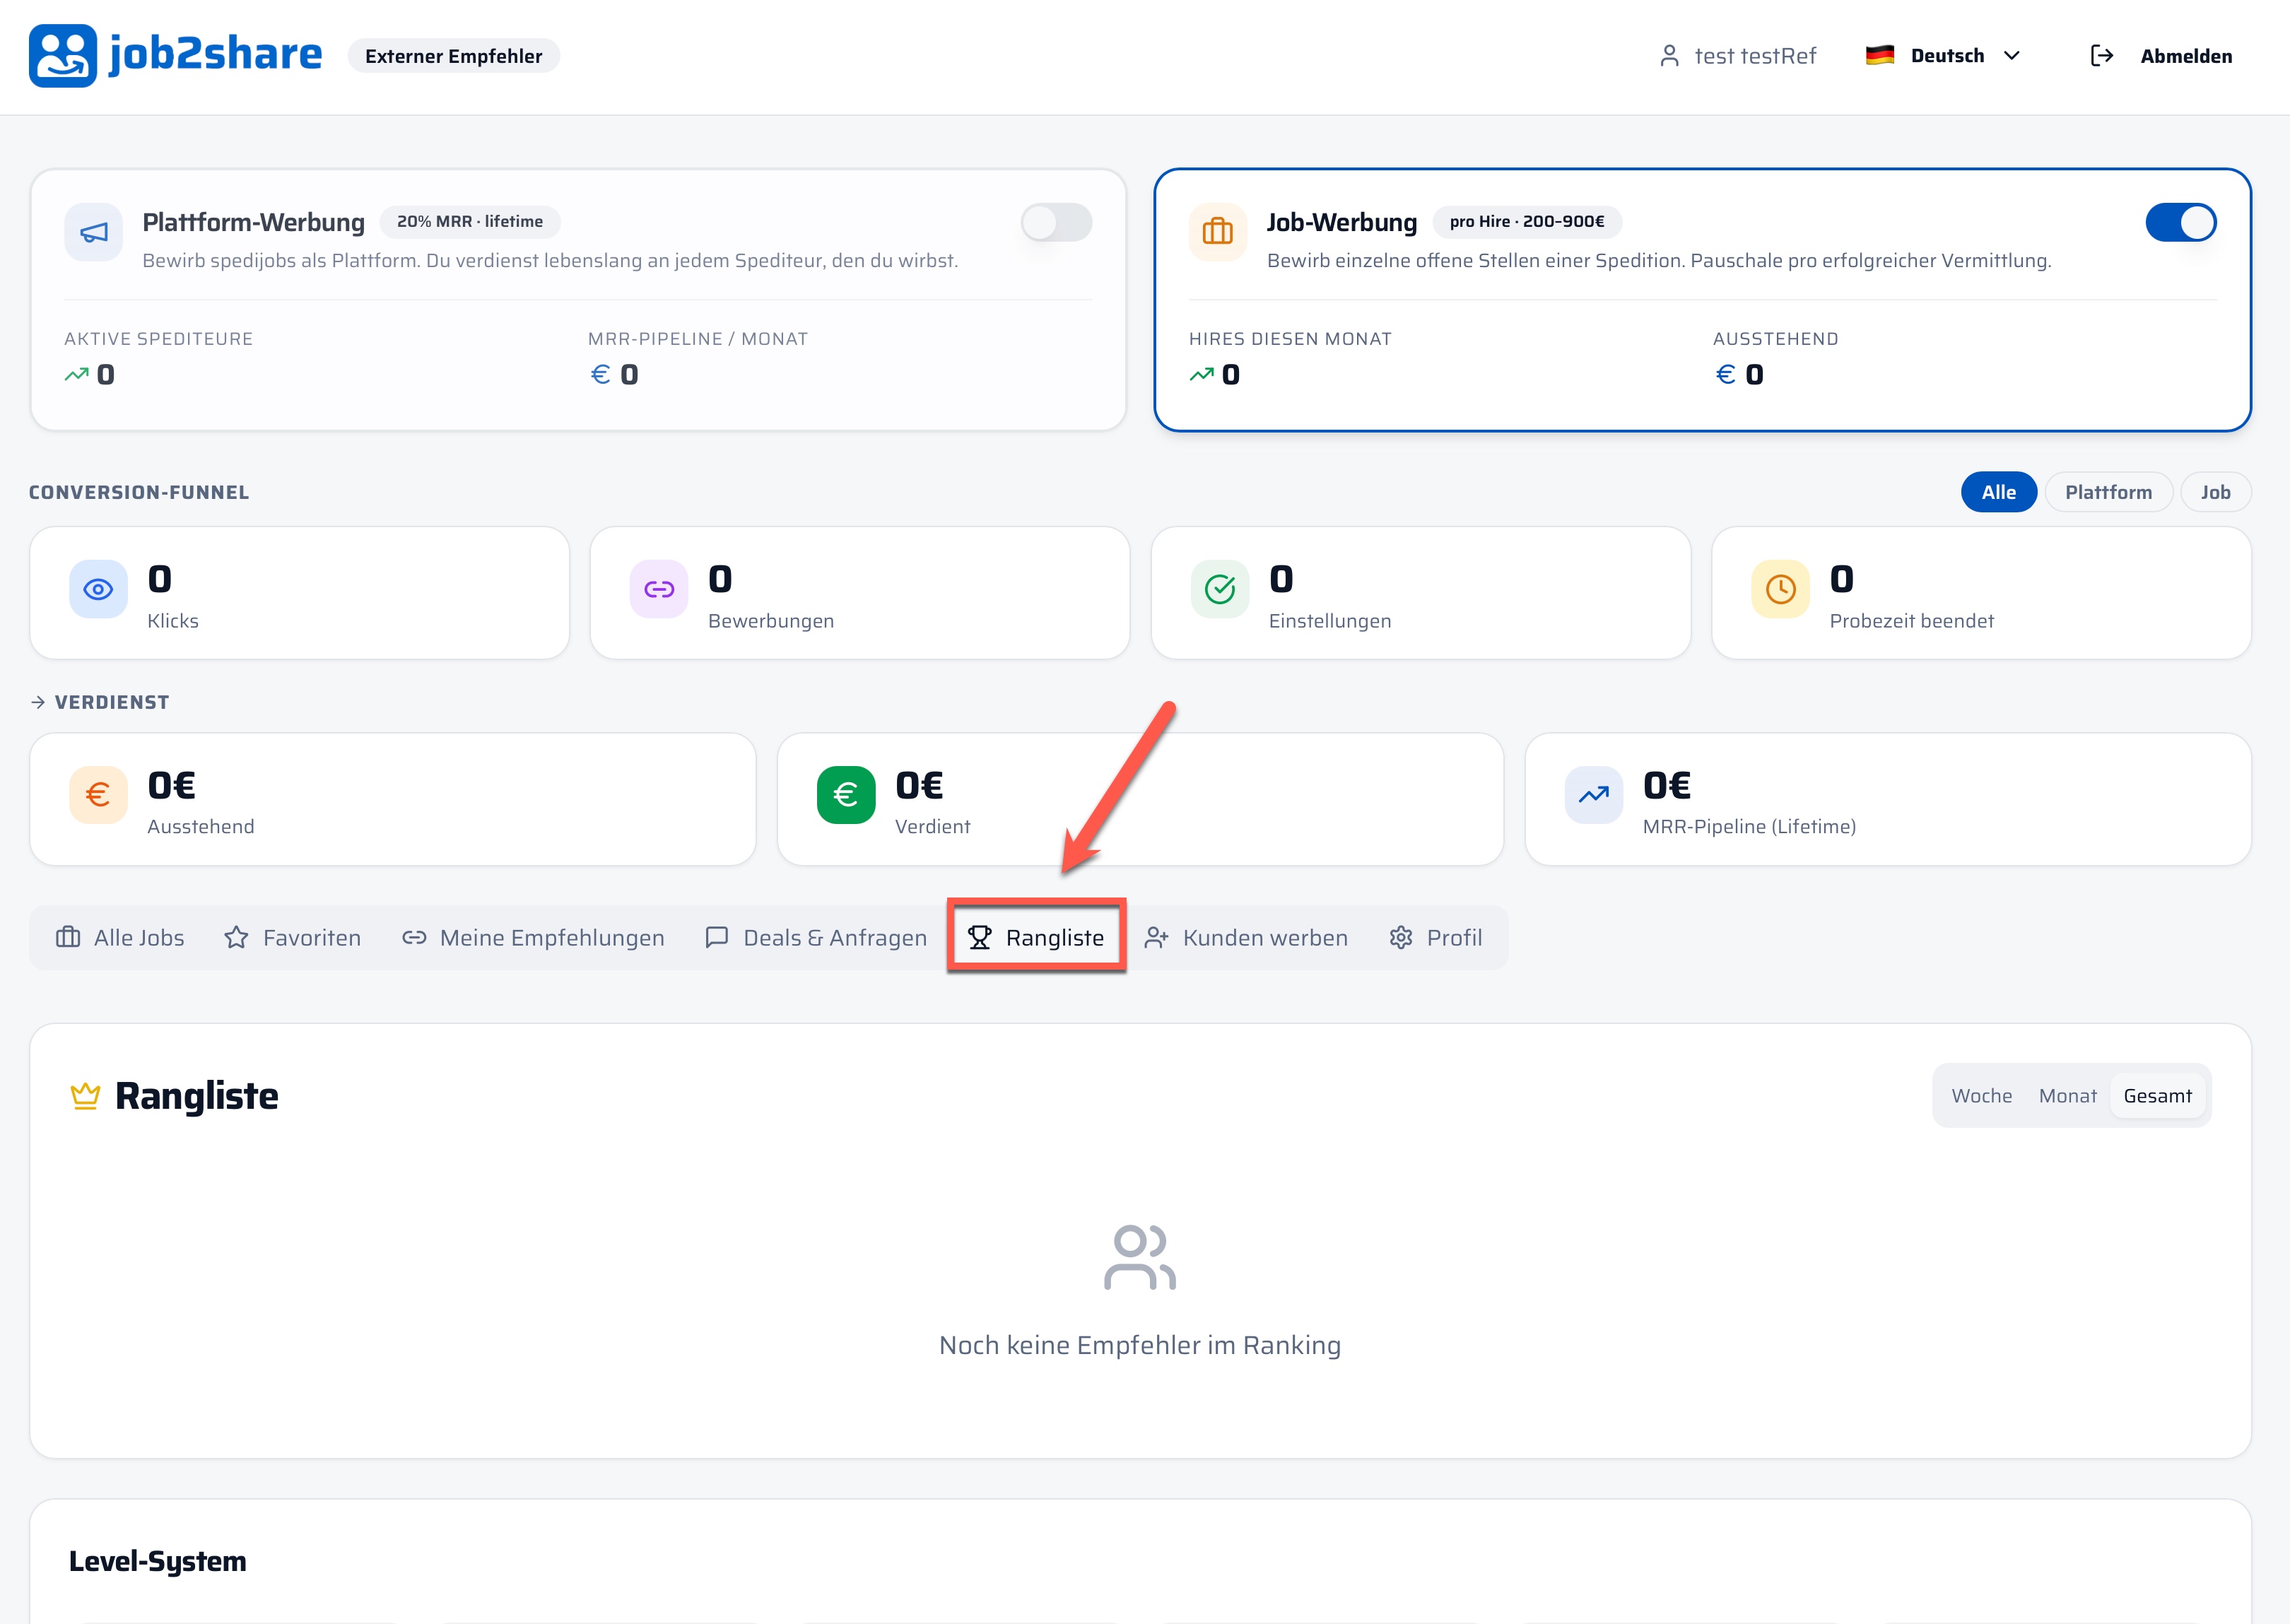The image size is (2290, 1624).
Task: Click the Abmelden button
Action: coord(2161,56)
